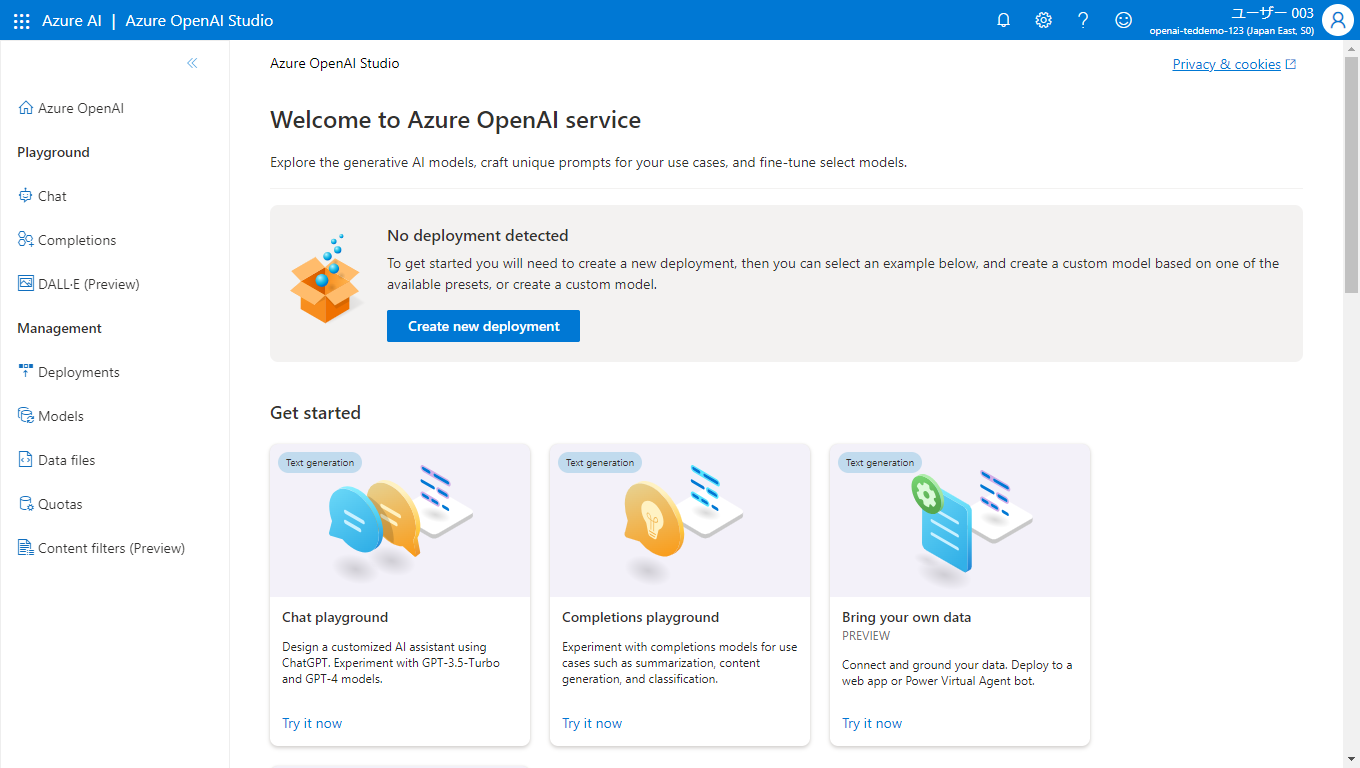
Task: Open Data files page label
Action: (x=67, y=460)
